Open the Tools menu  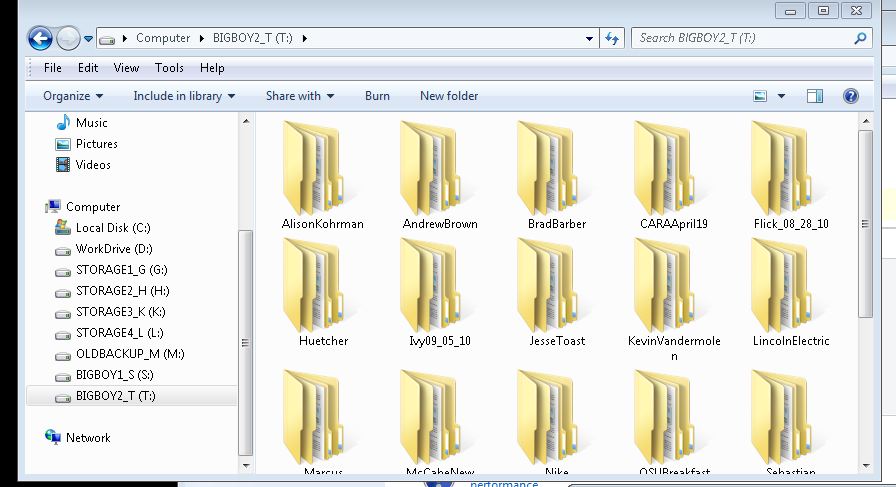coord(169,68)
